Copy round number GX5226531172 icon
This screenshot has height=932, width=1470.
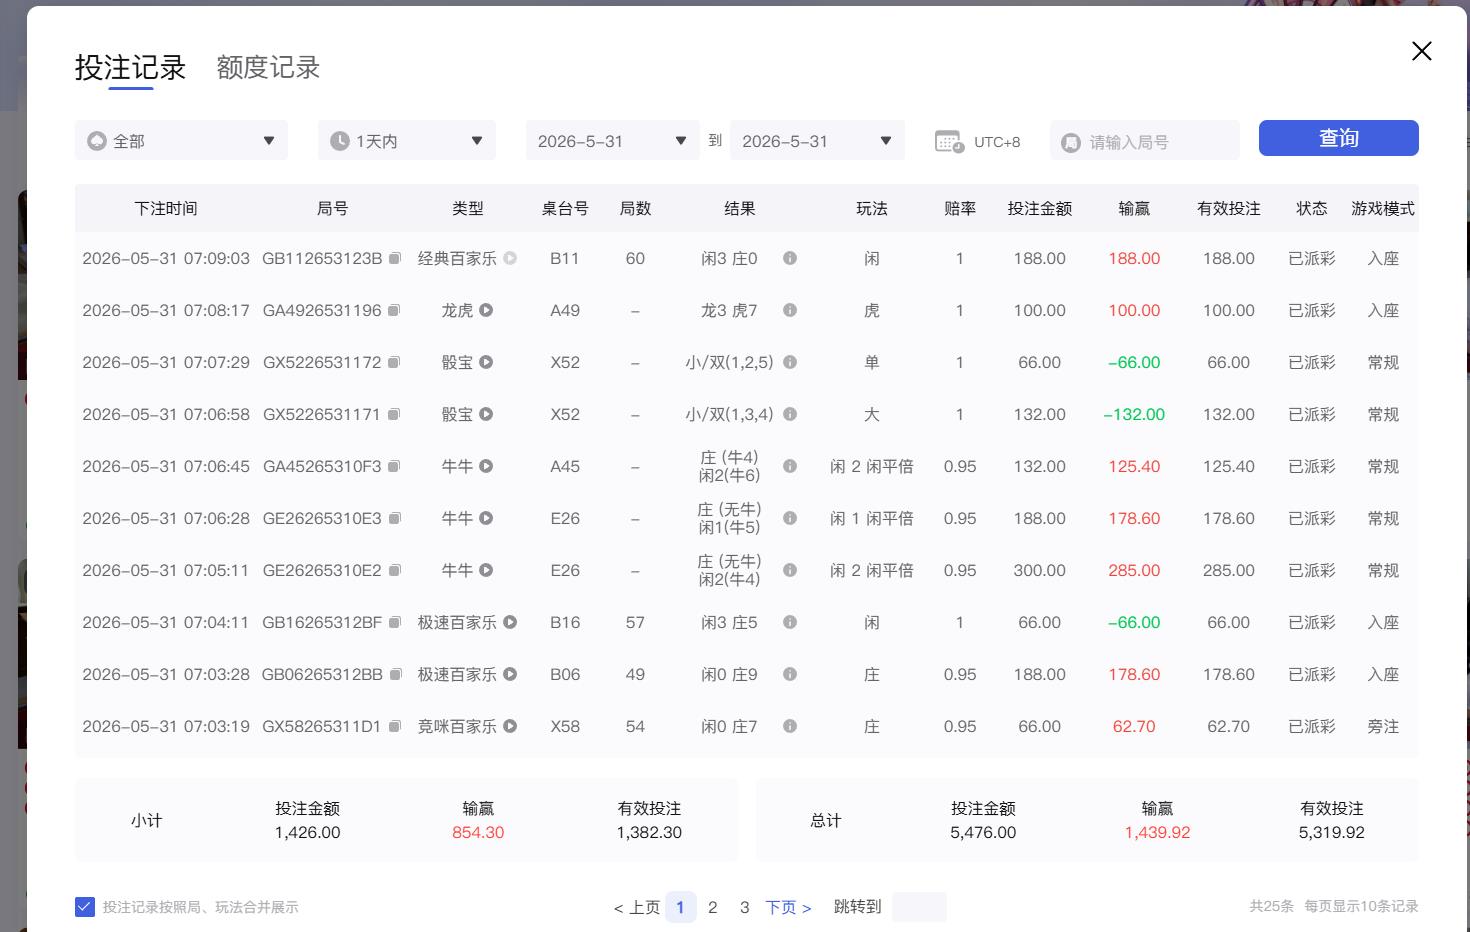394,362
